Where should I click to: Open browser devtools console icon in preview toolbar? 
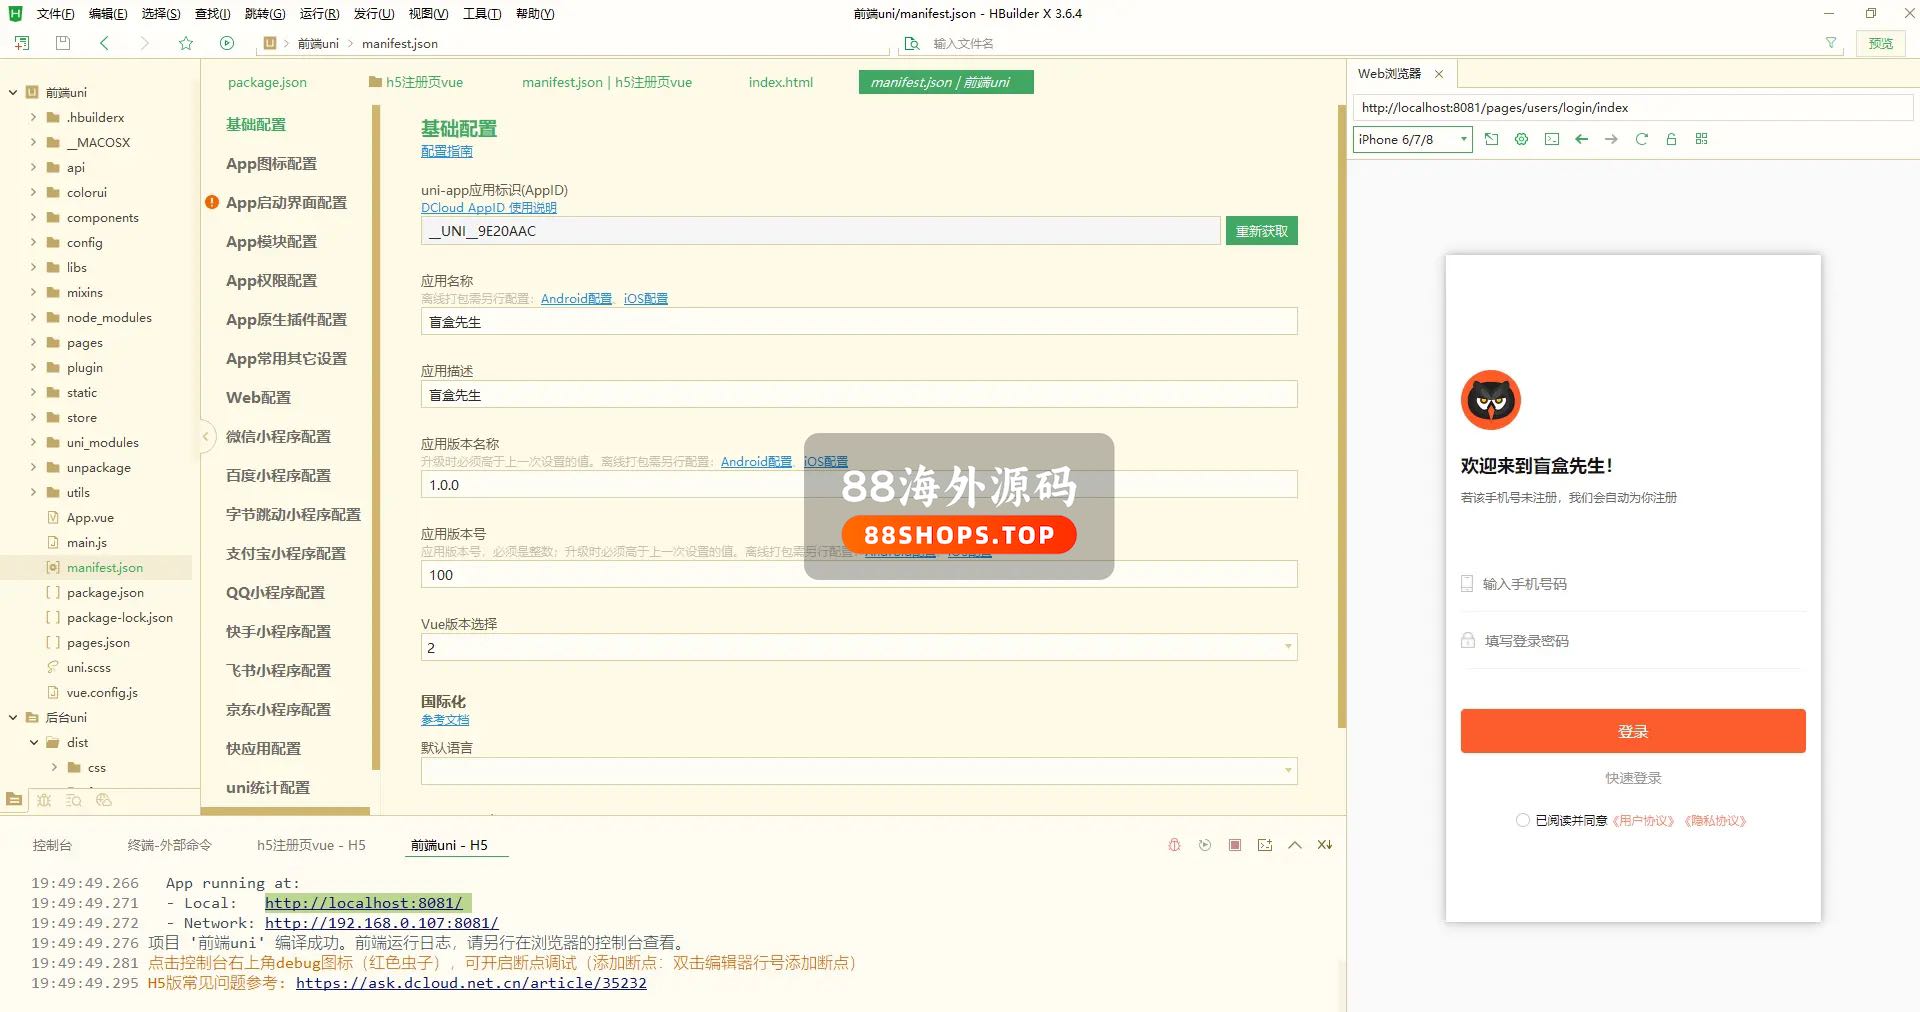pos(1551,139)
